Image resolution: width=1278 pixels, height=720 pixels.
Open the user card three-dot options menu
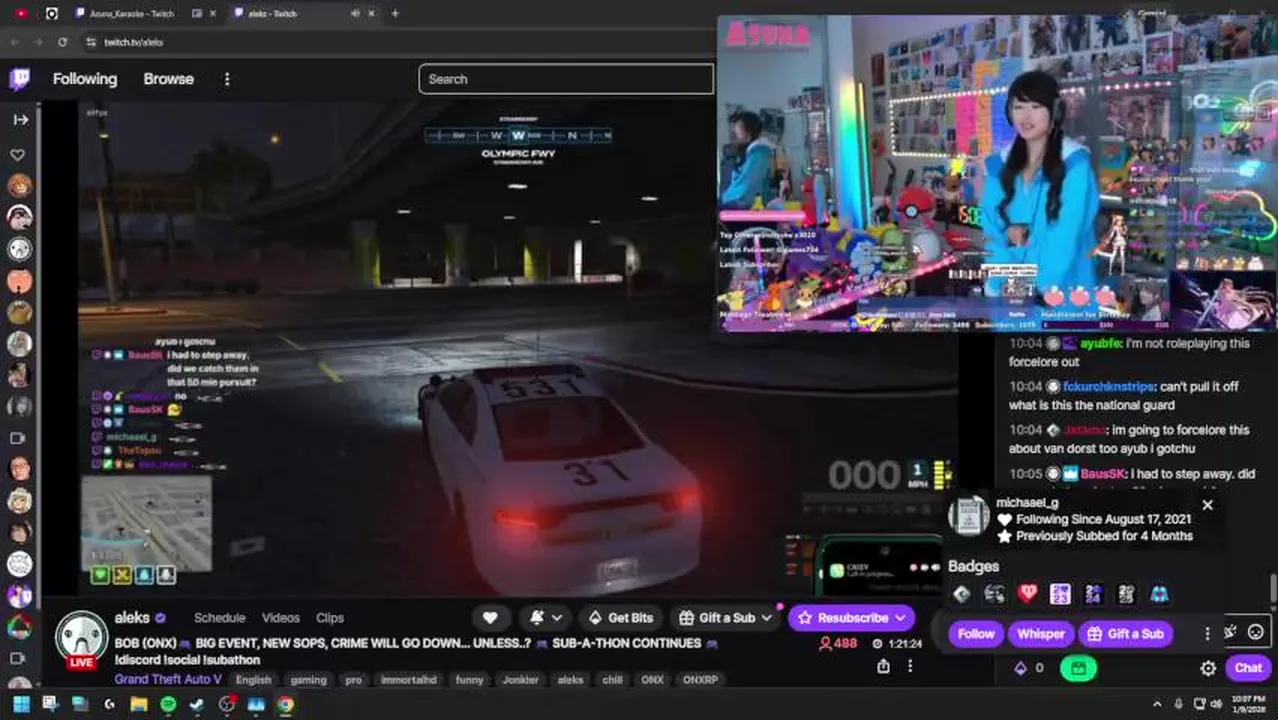point(1207,634)
